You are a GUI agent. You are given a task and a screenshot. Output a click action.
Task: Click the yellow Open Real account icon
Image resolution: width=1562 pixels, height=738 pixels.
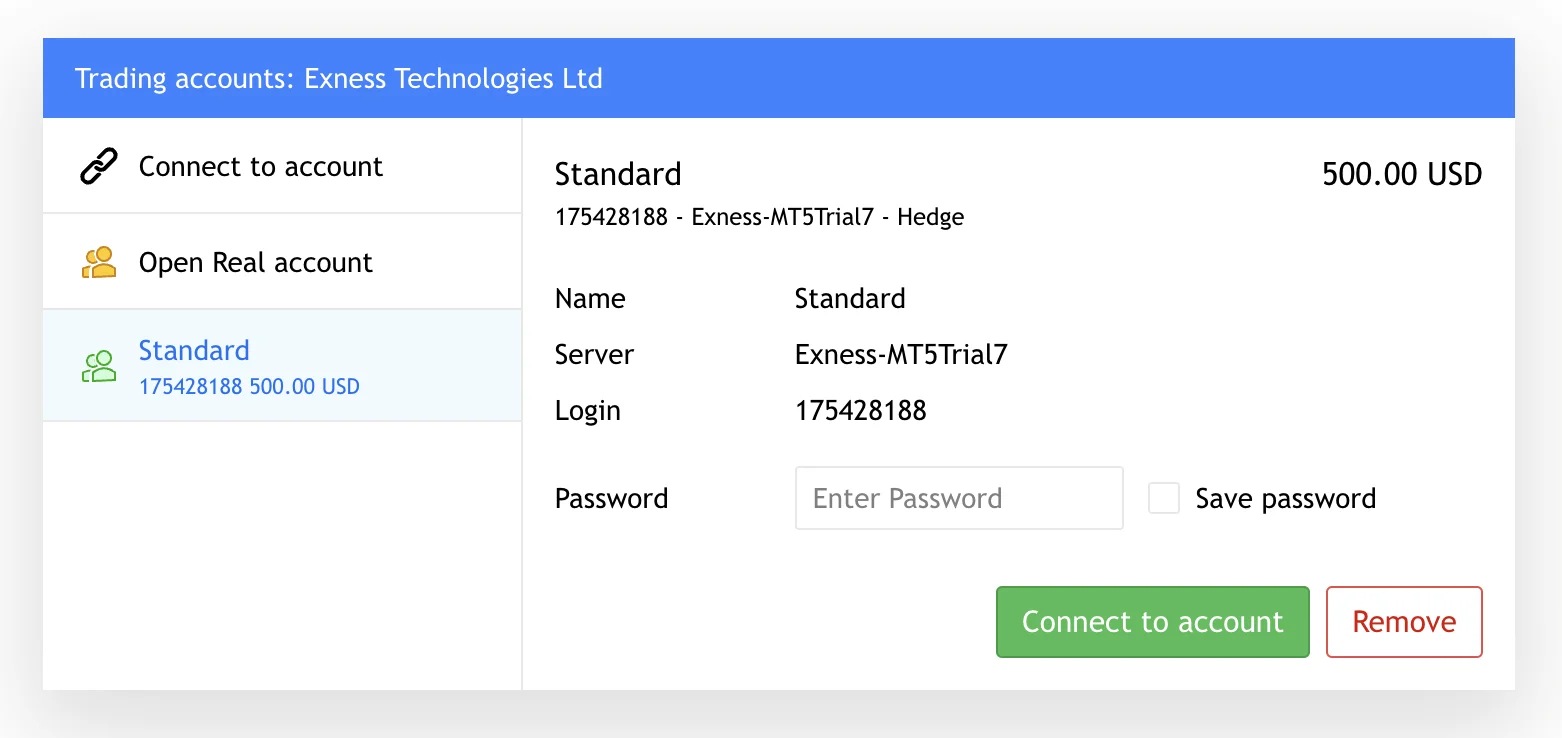[x=98, y=263]
